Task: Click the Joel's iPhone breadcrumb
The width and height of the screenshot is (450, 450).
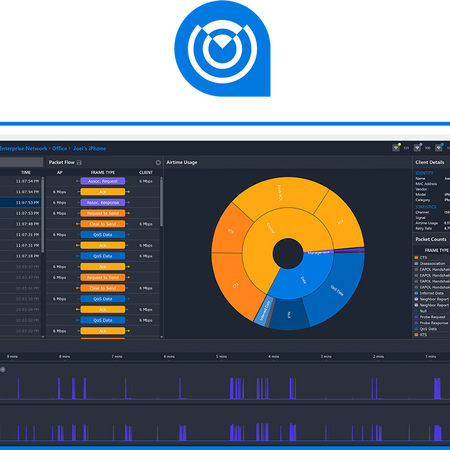Action: [90, 148]
